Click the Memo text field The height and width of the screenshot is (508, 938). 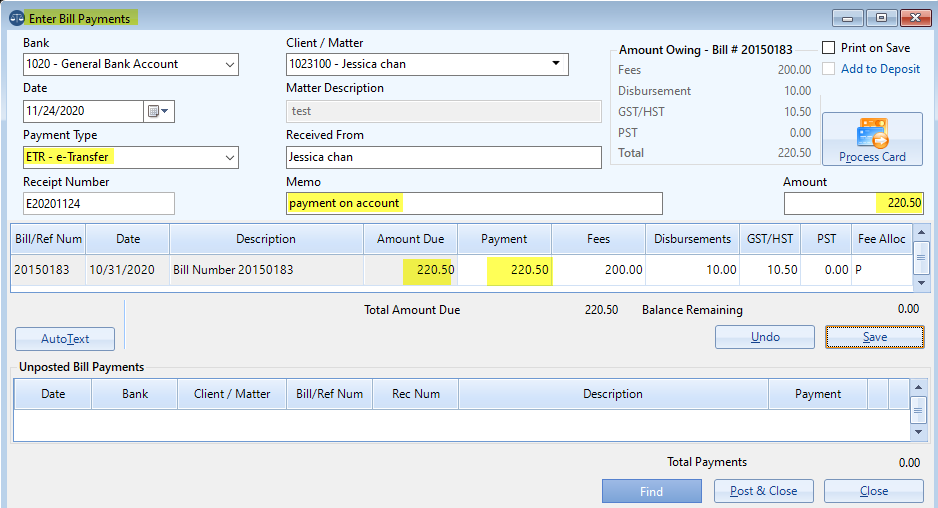click(474, 203)
